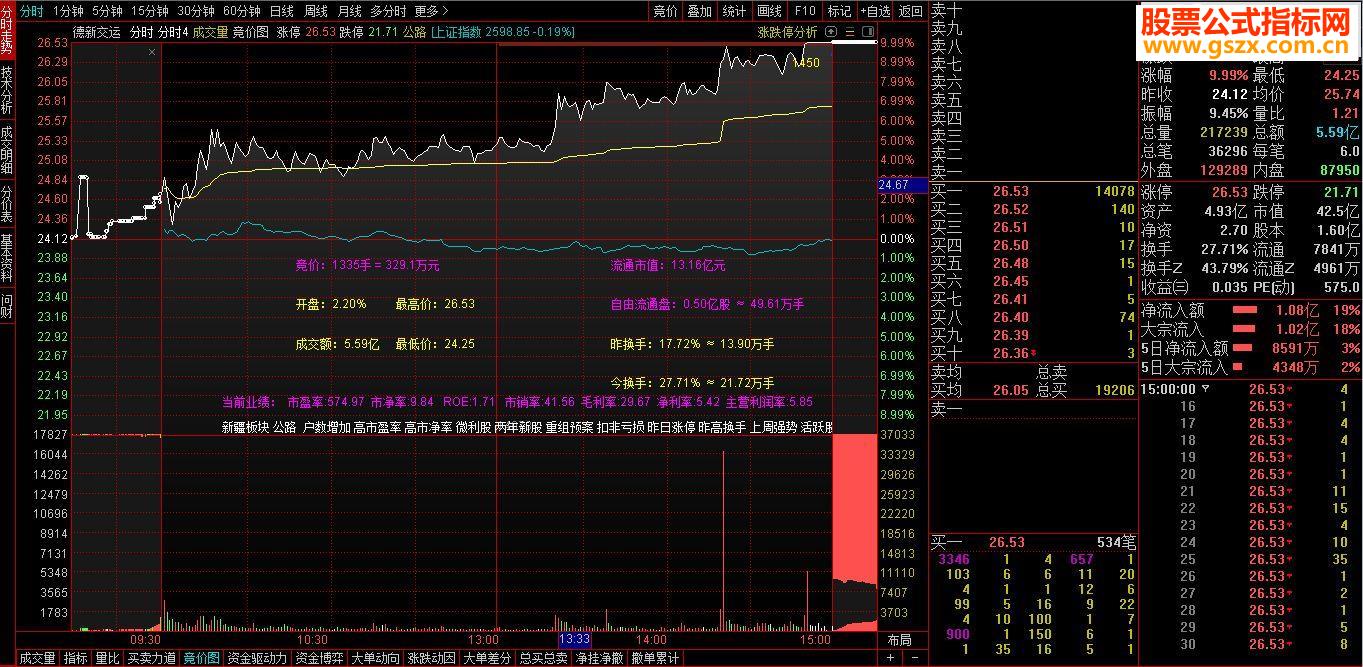This screenshot has height=667, width=1363.
Task: Select the 问财 side tab
Action: point(7,306)
